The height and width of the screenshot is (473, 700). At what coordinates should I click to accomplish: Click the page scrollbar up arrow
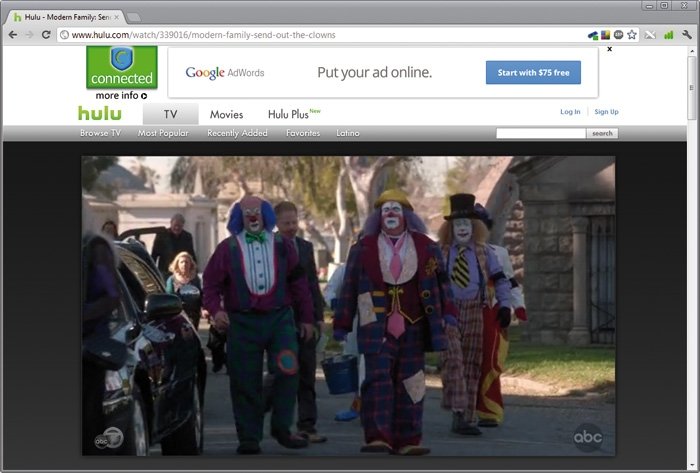point(692,50)
